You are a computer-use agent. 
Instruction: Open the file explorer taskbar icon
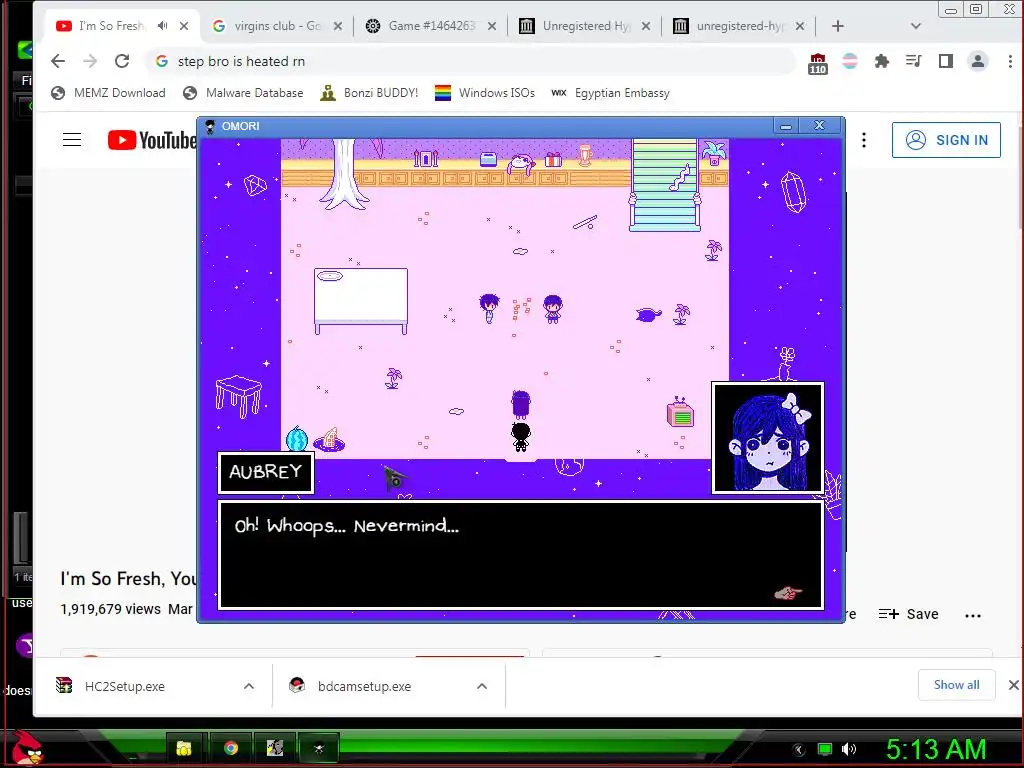click(x=184, y=748)
